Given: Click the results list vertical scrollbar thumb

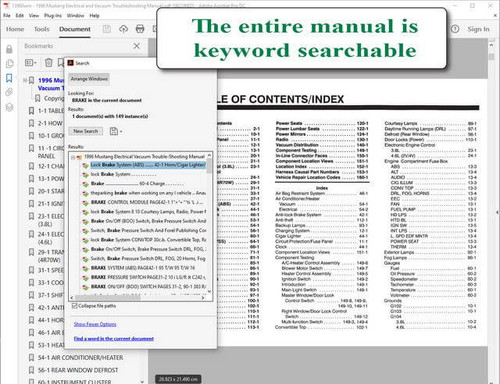Looking at the screenshot, I should pos(209,166).
